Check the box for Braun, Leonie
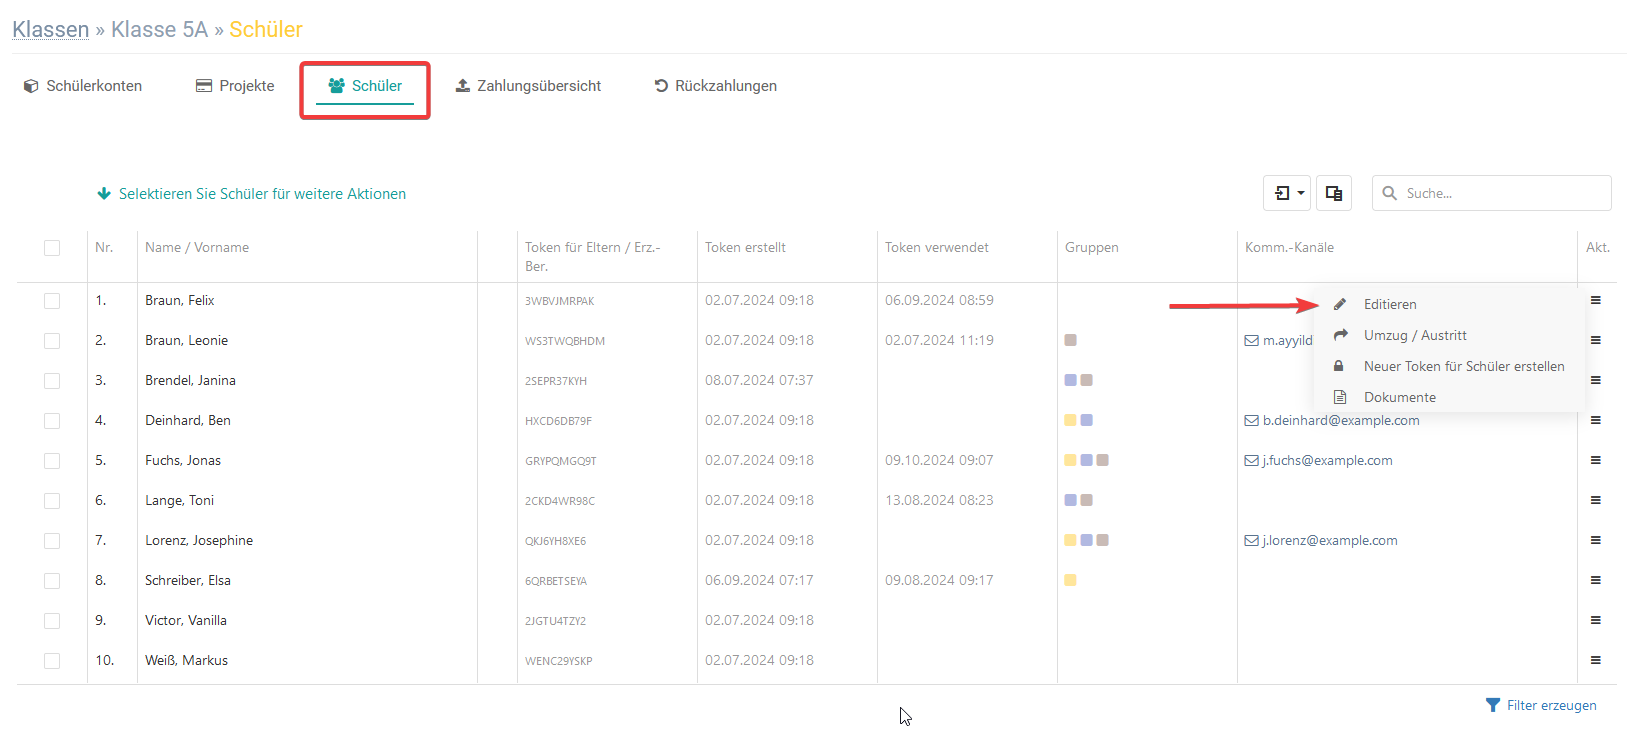Screen dimensions: 1627x736 pos(52,341)
